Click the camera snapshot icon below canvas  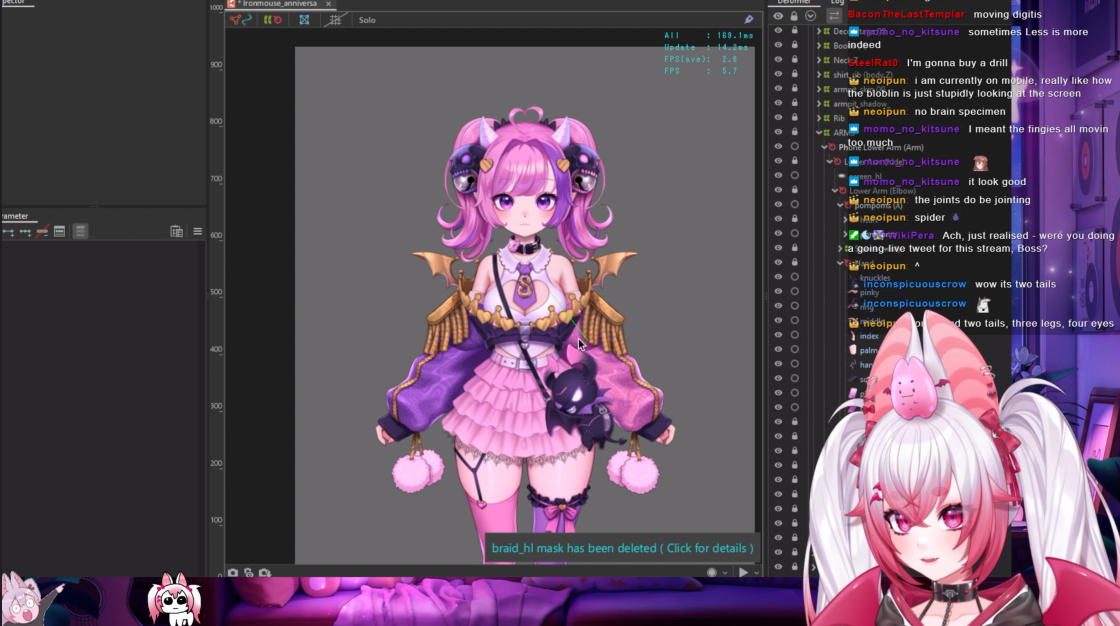(233, 573)
